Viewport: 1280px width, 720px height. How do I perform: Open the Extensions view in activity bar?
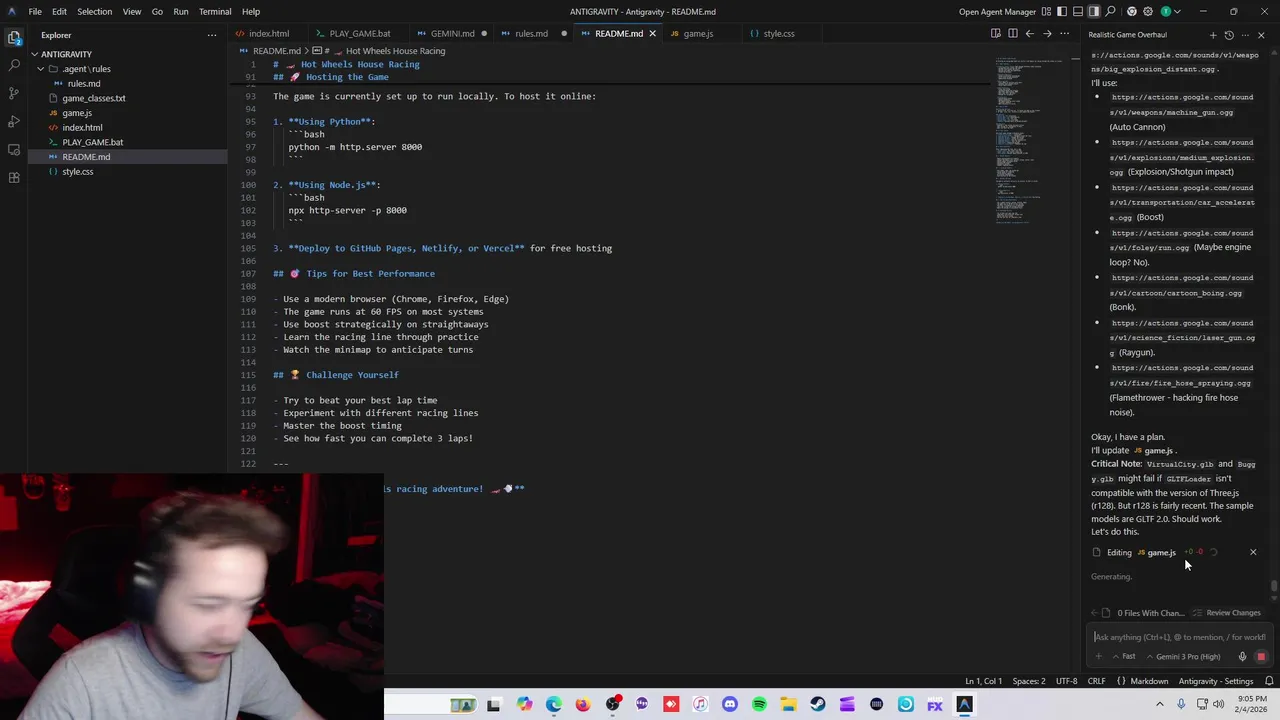coord(14,177)
